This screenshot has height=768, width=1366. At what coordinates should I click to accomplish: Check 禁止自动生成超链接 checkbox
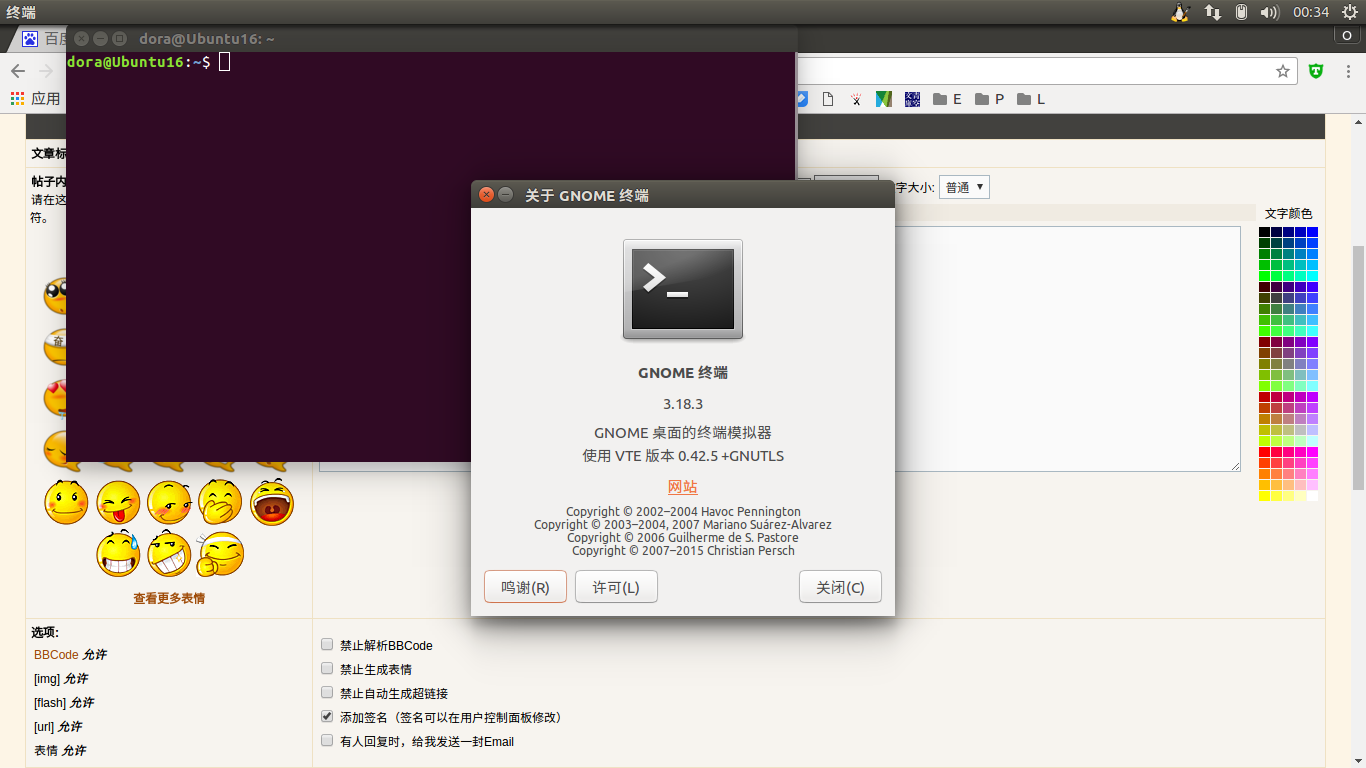click(327, 693)
